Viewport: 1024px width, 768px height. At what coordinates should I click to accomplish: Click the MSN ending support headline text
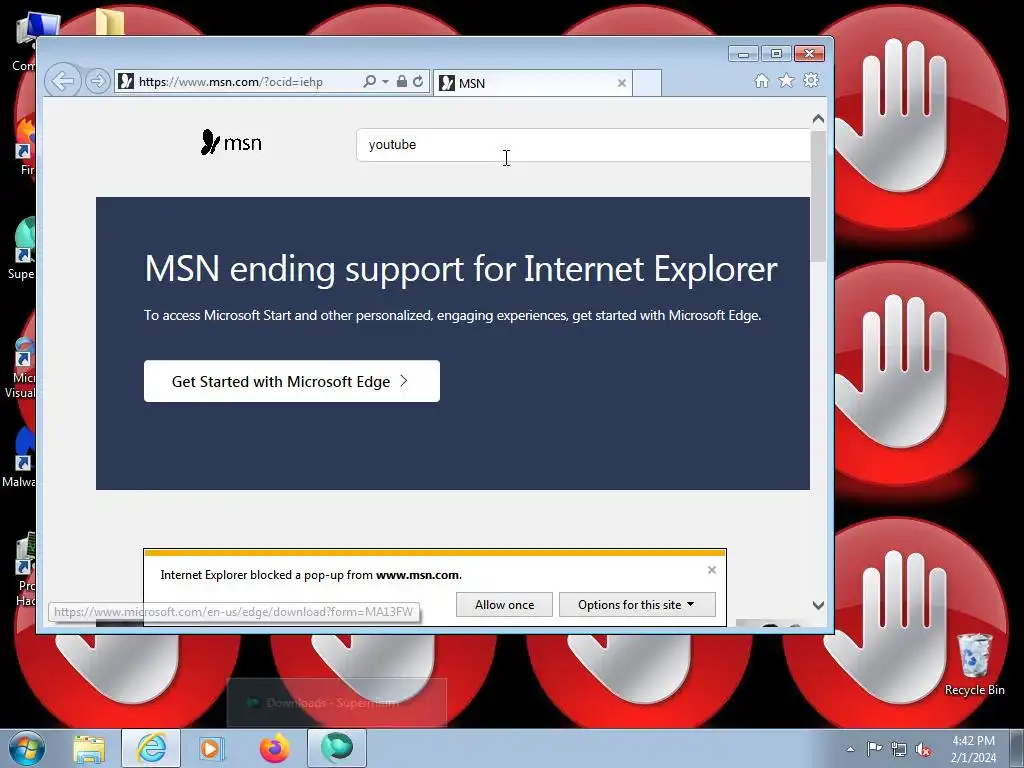point(461,268)
